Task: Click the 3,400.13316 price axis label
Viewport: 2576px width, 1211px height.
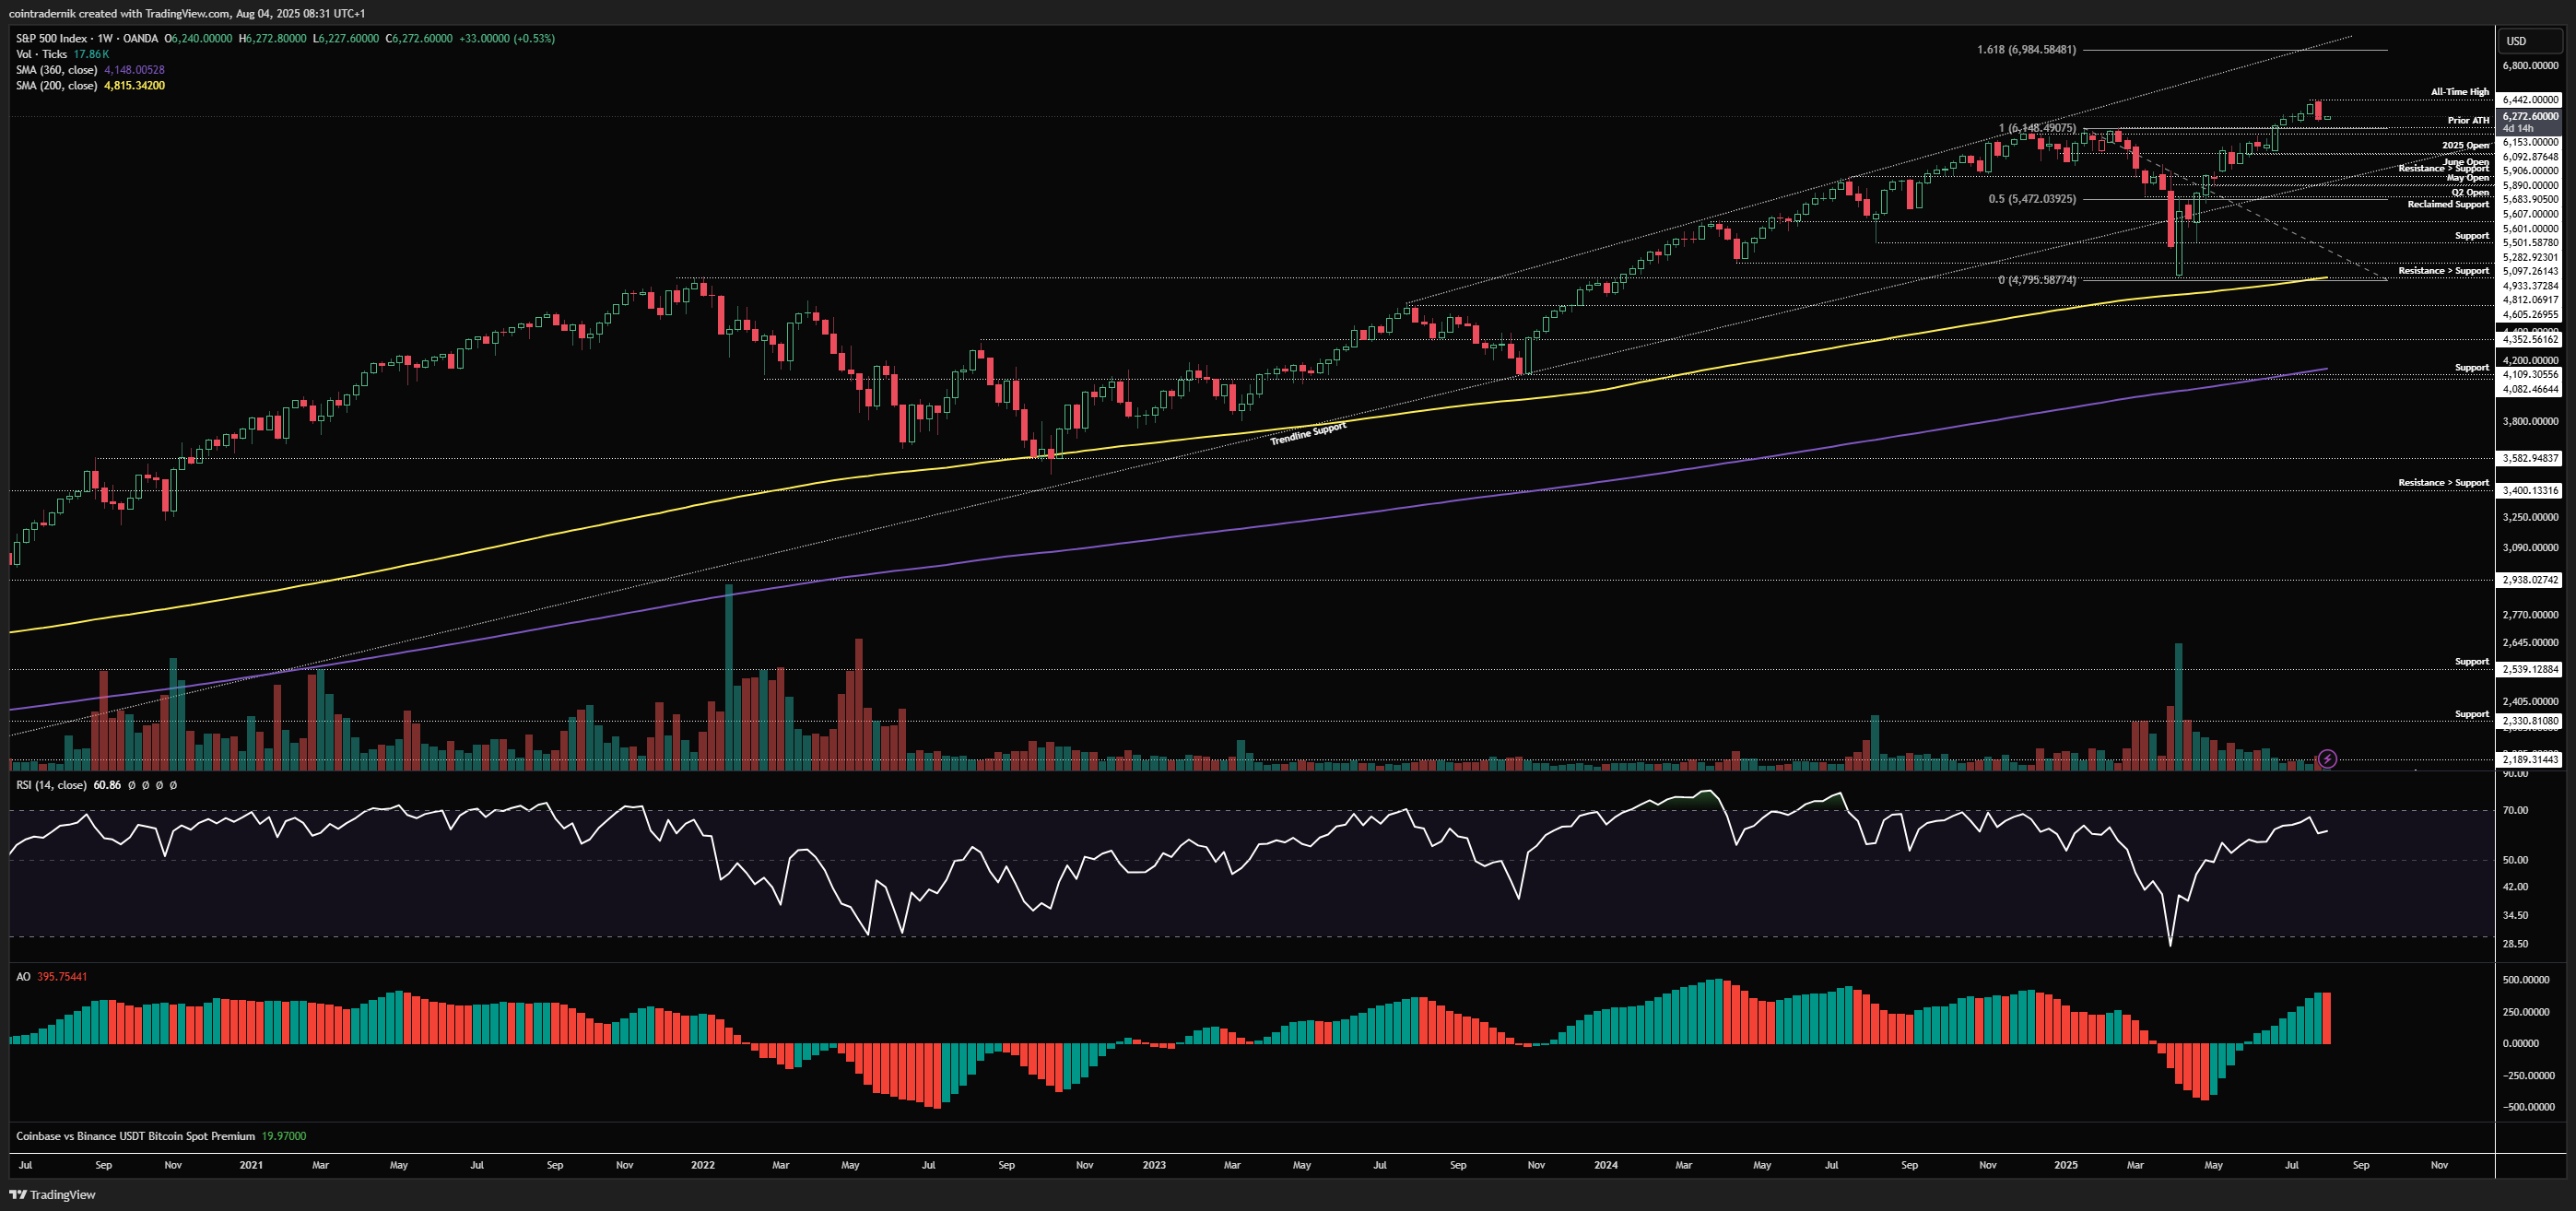Action: (x=2530, y=491)
